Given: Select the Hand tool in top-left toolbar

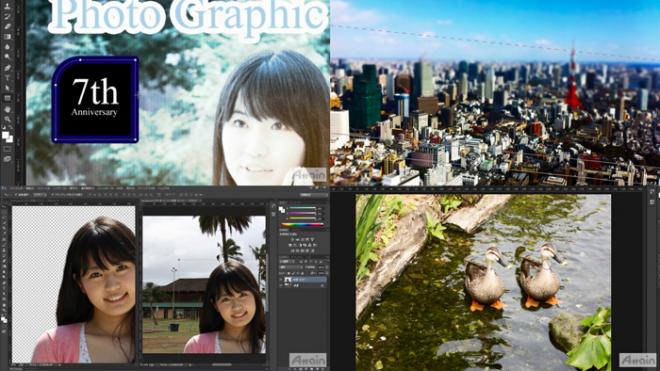Looking at the screenshot, I should 7,109.
